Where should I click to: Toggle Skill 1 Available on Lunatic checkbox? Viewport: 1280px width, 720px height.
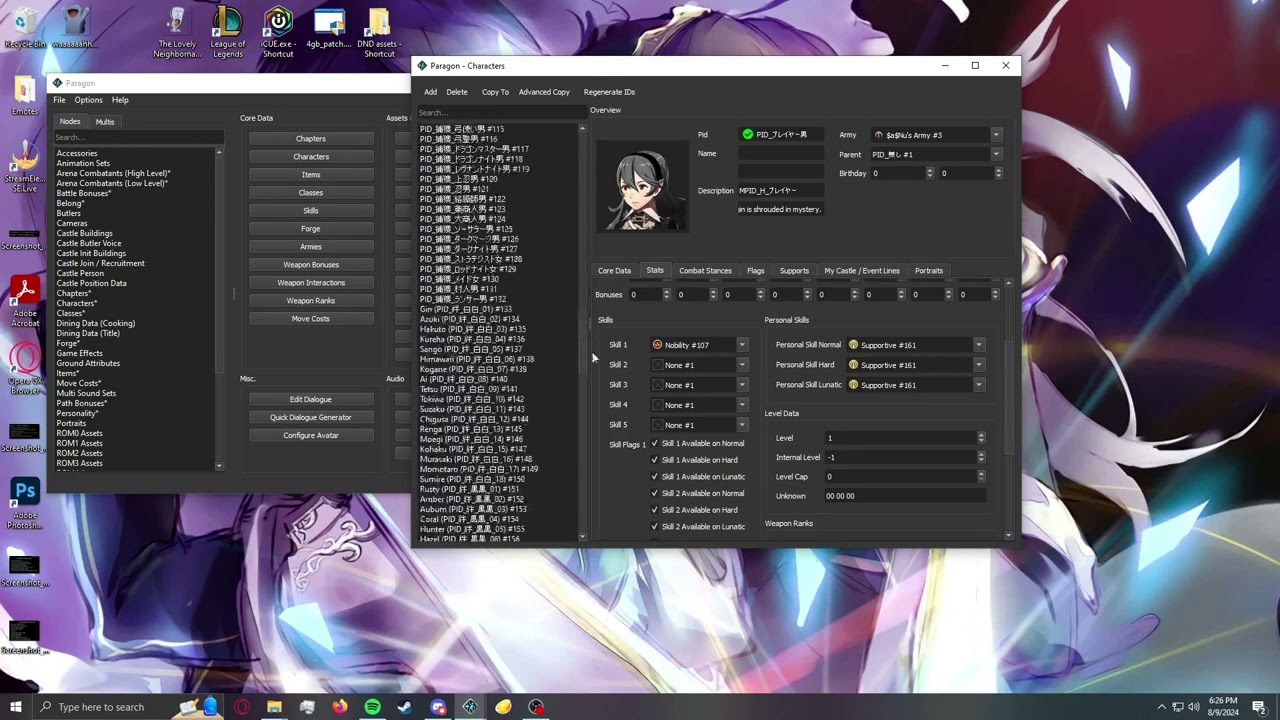655,477
